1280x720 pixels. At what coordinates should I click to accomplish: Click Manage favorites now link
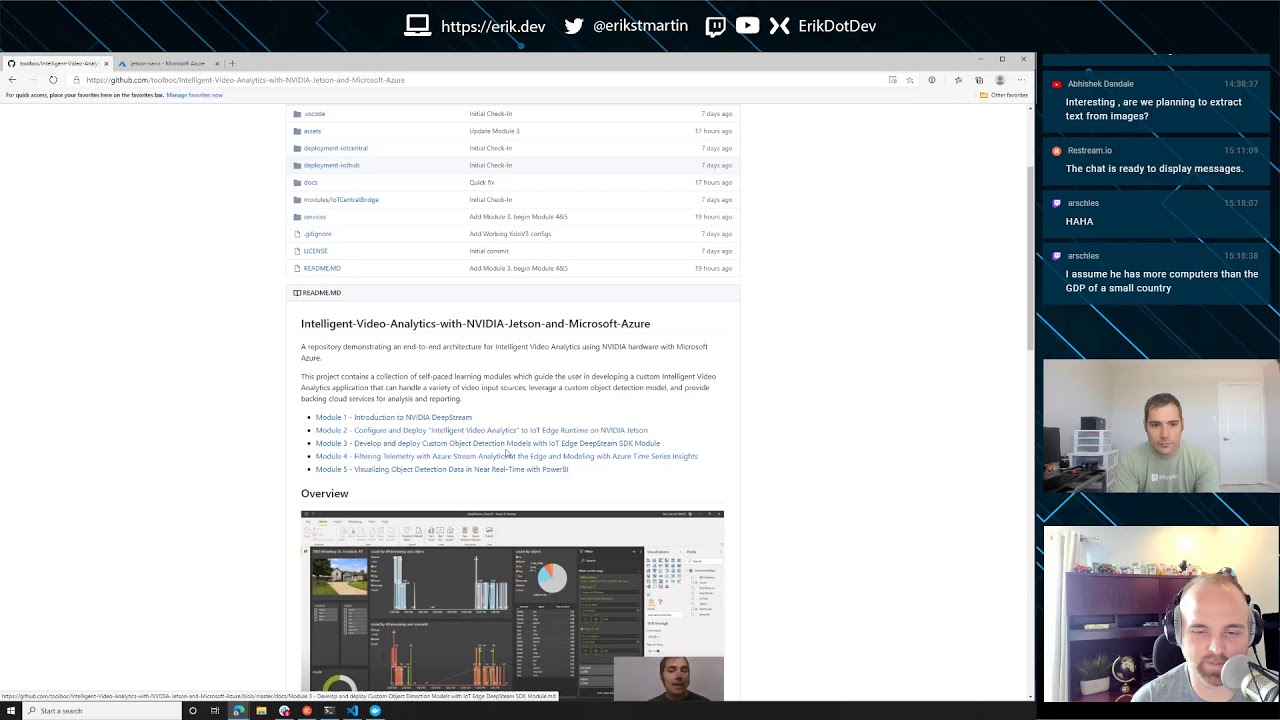pyautogui.click(x=194, y=95)
